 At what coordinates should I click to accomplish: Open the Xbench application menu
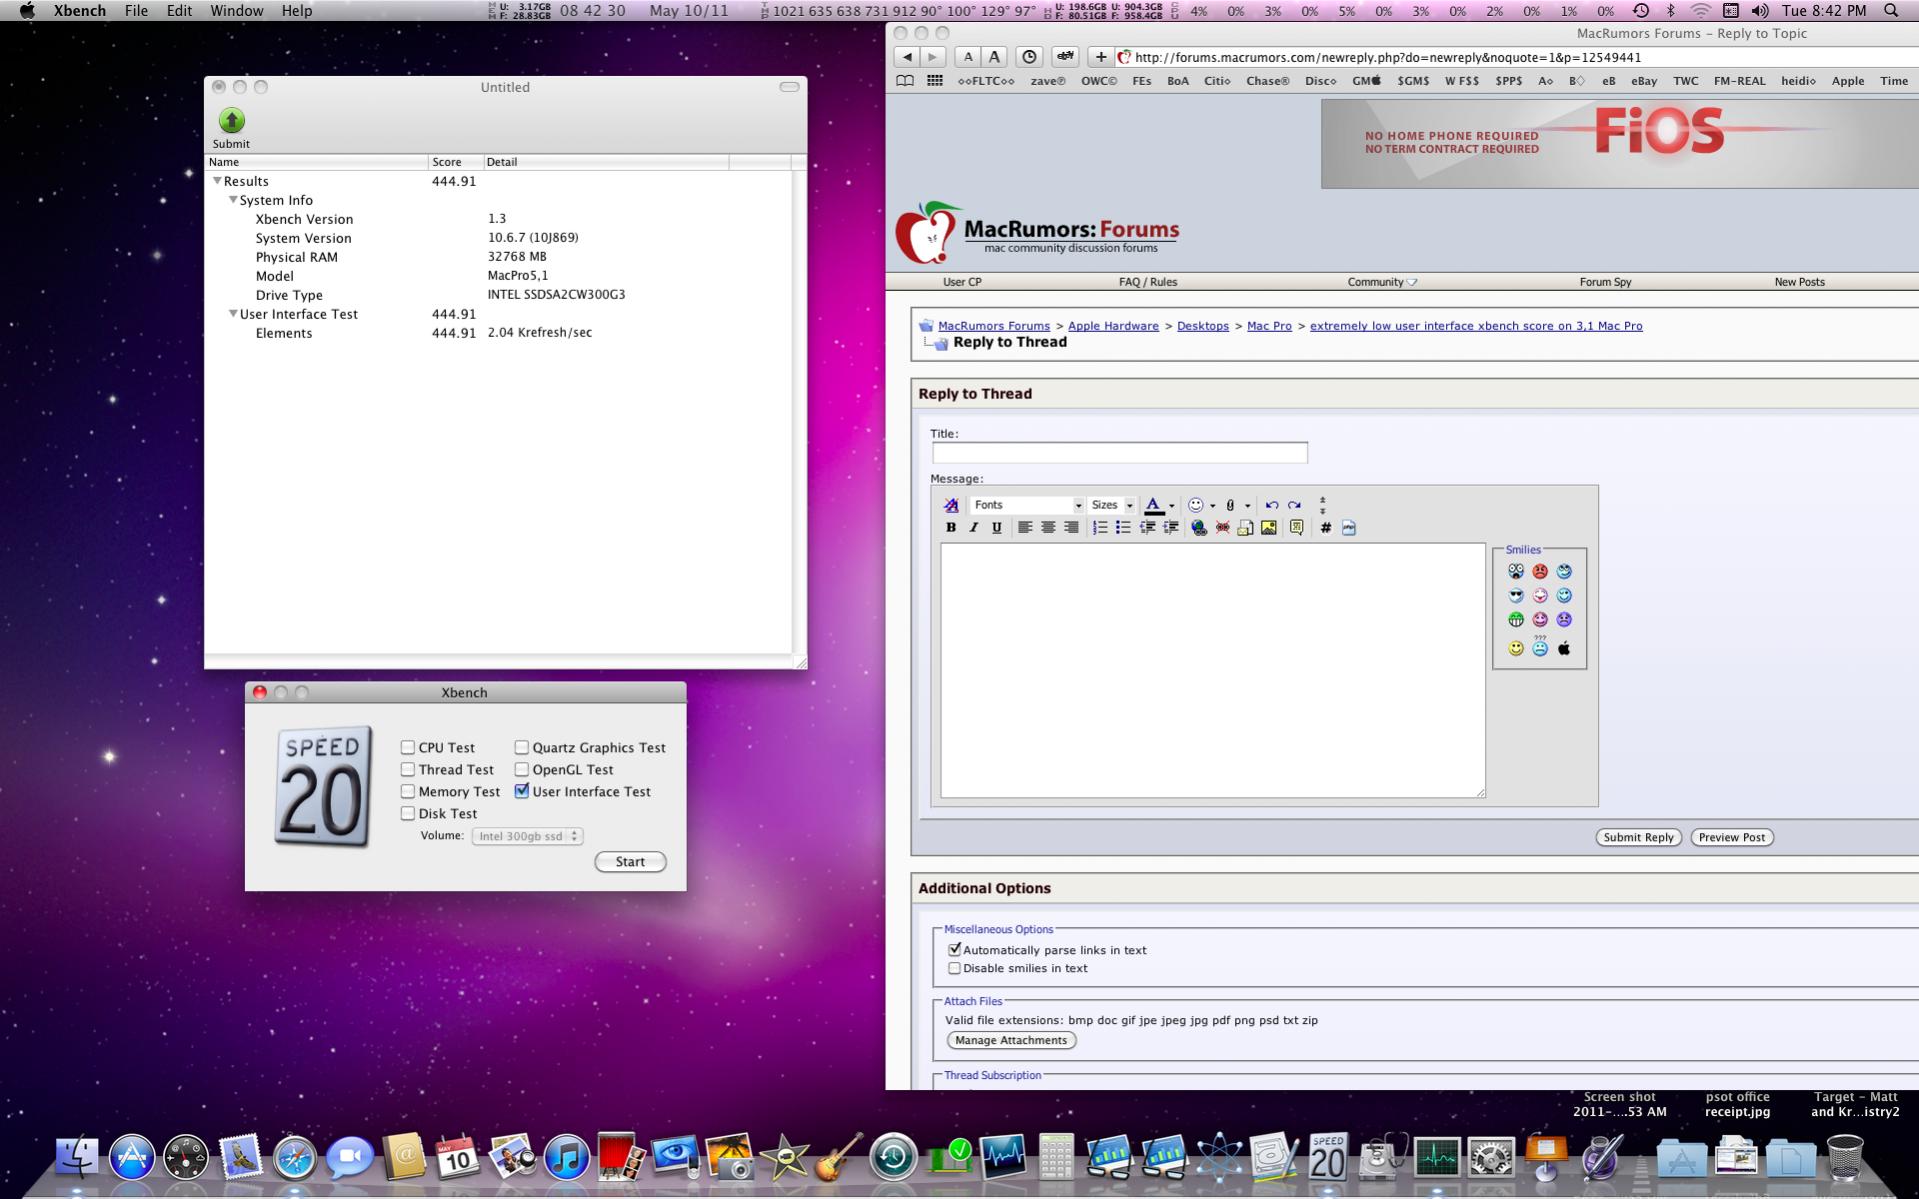pyautogui.click(x=79, y=10)
